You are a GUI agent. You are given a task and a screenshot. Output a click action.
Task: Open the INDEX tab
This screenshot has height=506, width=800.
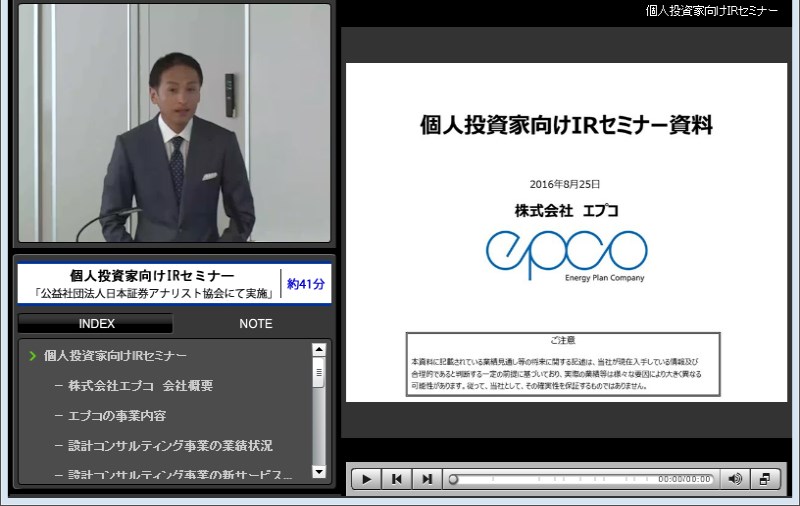[x=96, y=323]
